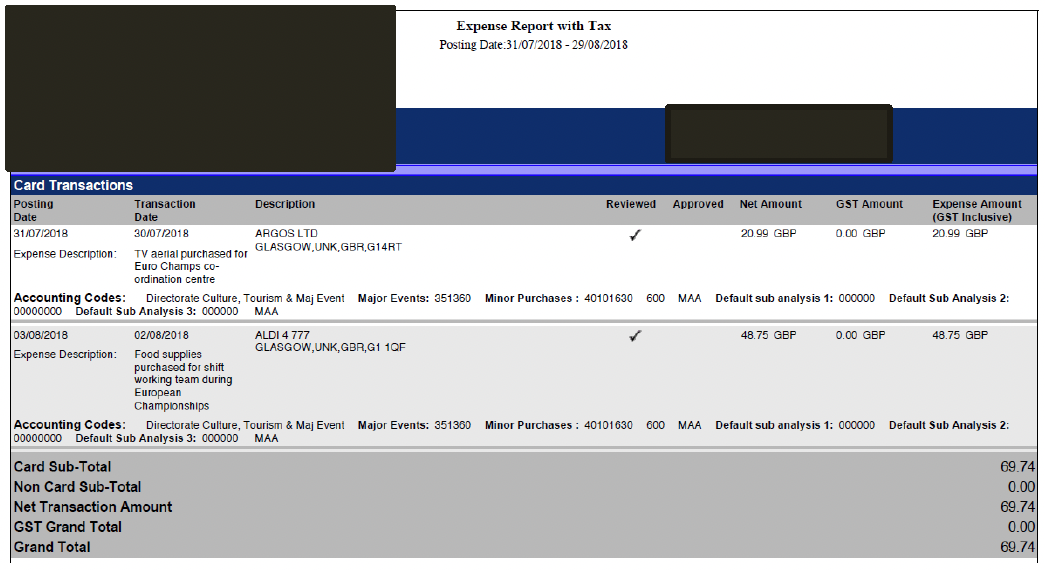Screen dimensions: 1045x570
Task: Click the 'GST Grand Total' label
Action: click(x=67, y=527)
